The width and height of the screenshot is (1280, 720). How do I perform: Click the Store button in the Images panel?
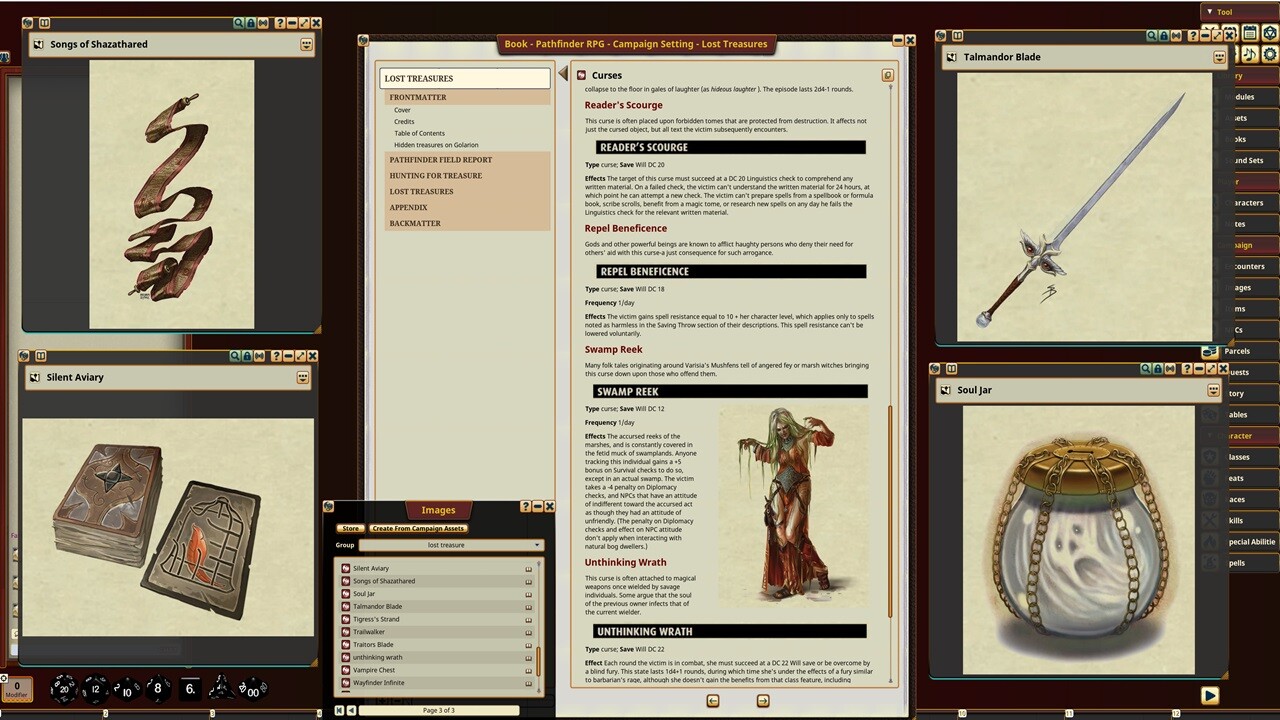(x=351, y=528)
